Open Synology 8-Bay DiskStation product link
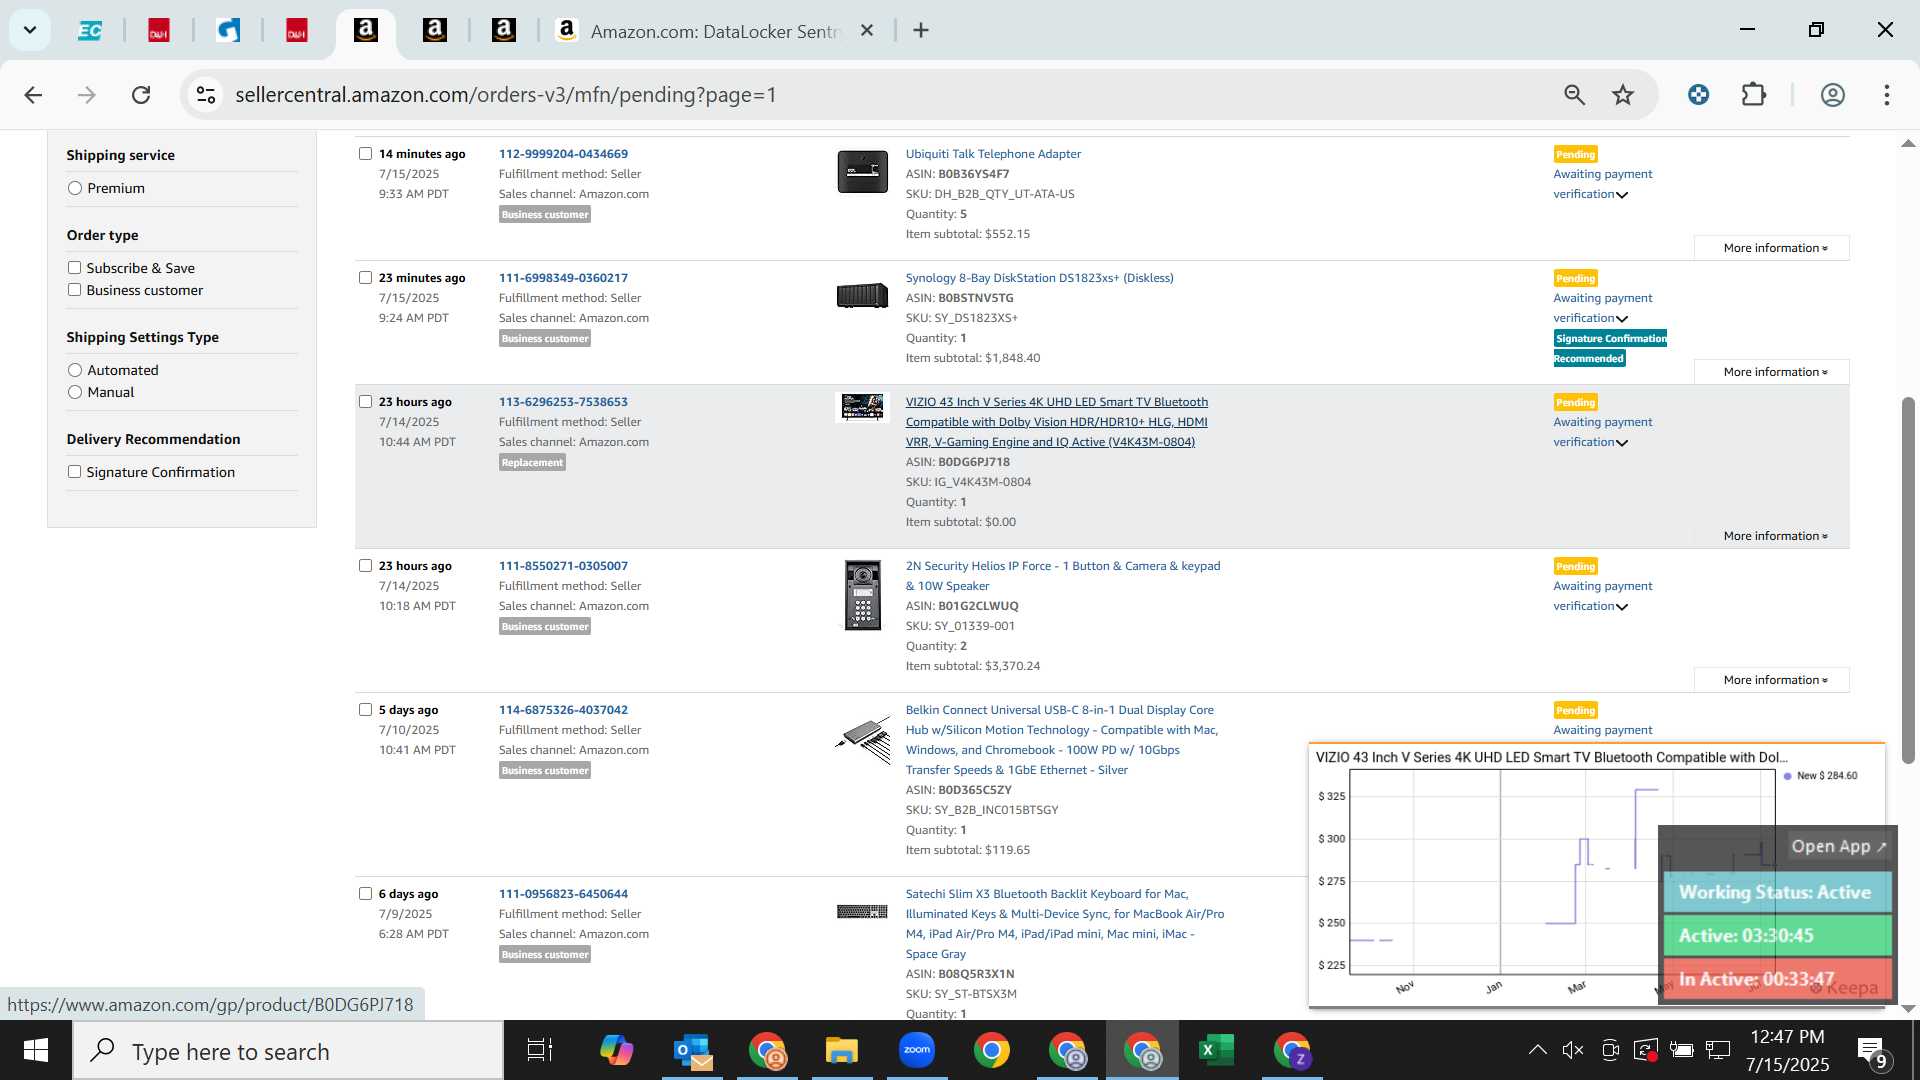The image size is (1920, 1080). [1039, 278]
